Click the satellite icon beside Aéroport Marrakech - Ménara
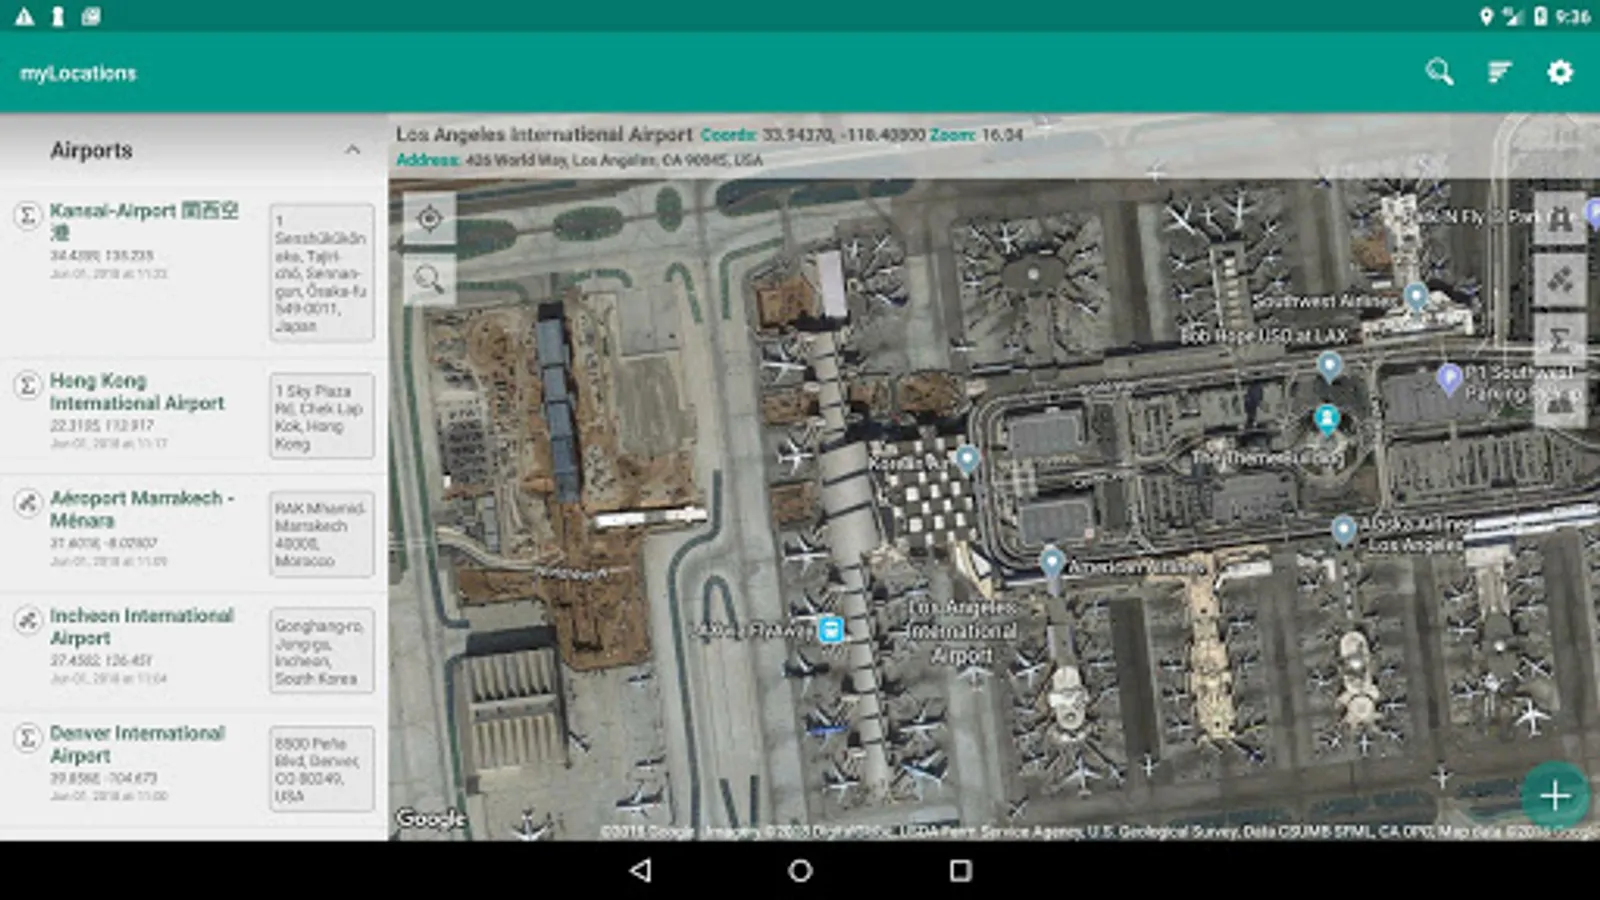The image size is (1600, 900). (x=27, y=502)
